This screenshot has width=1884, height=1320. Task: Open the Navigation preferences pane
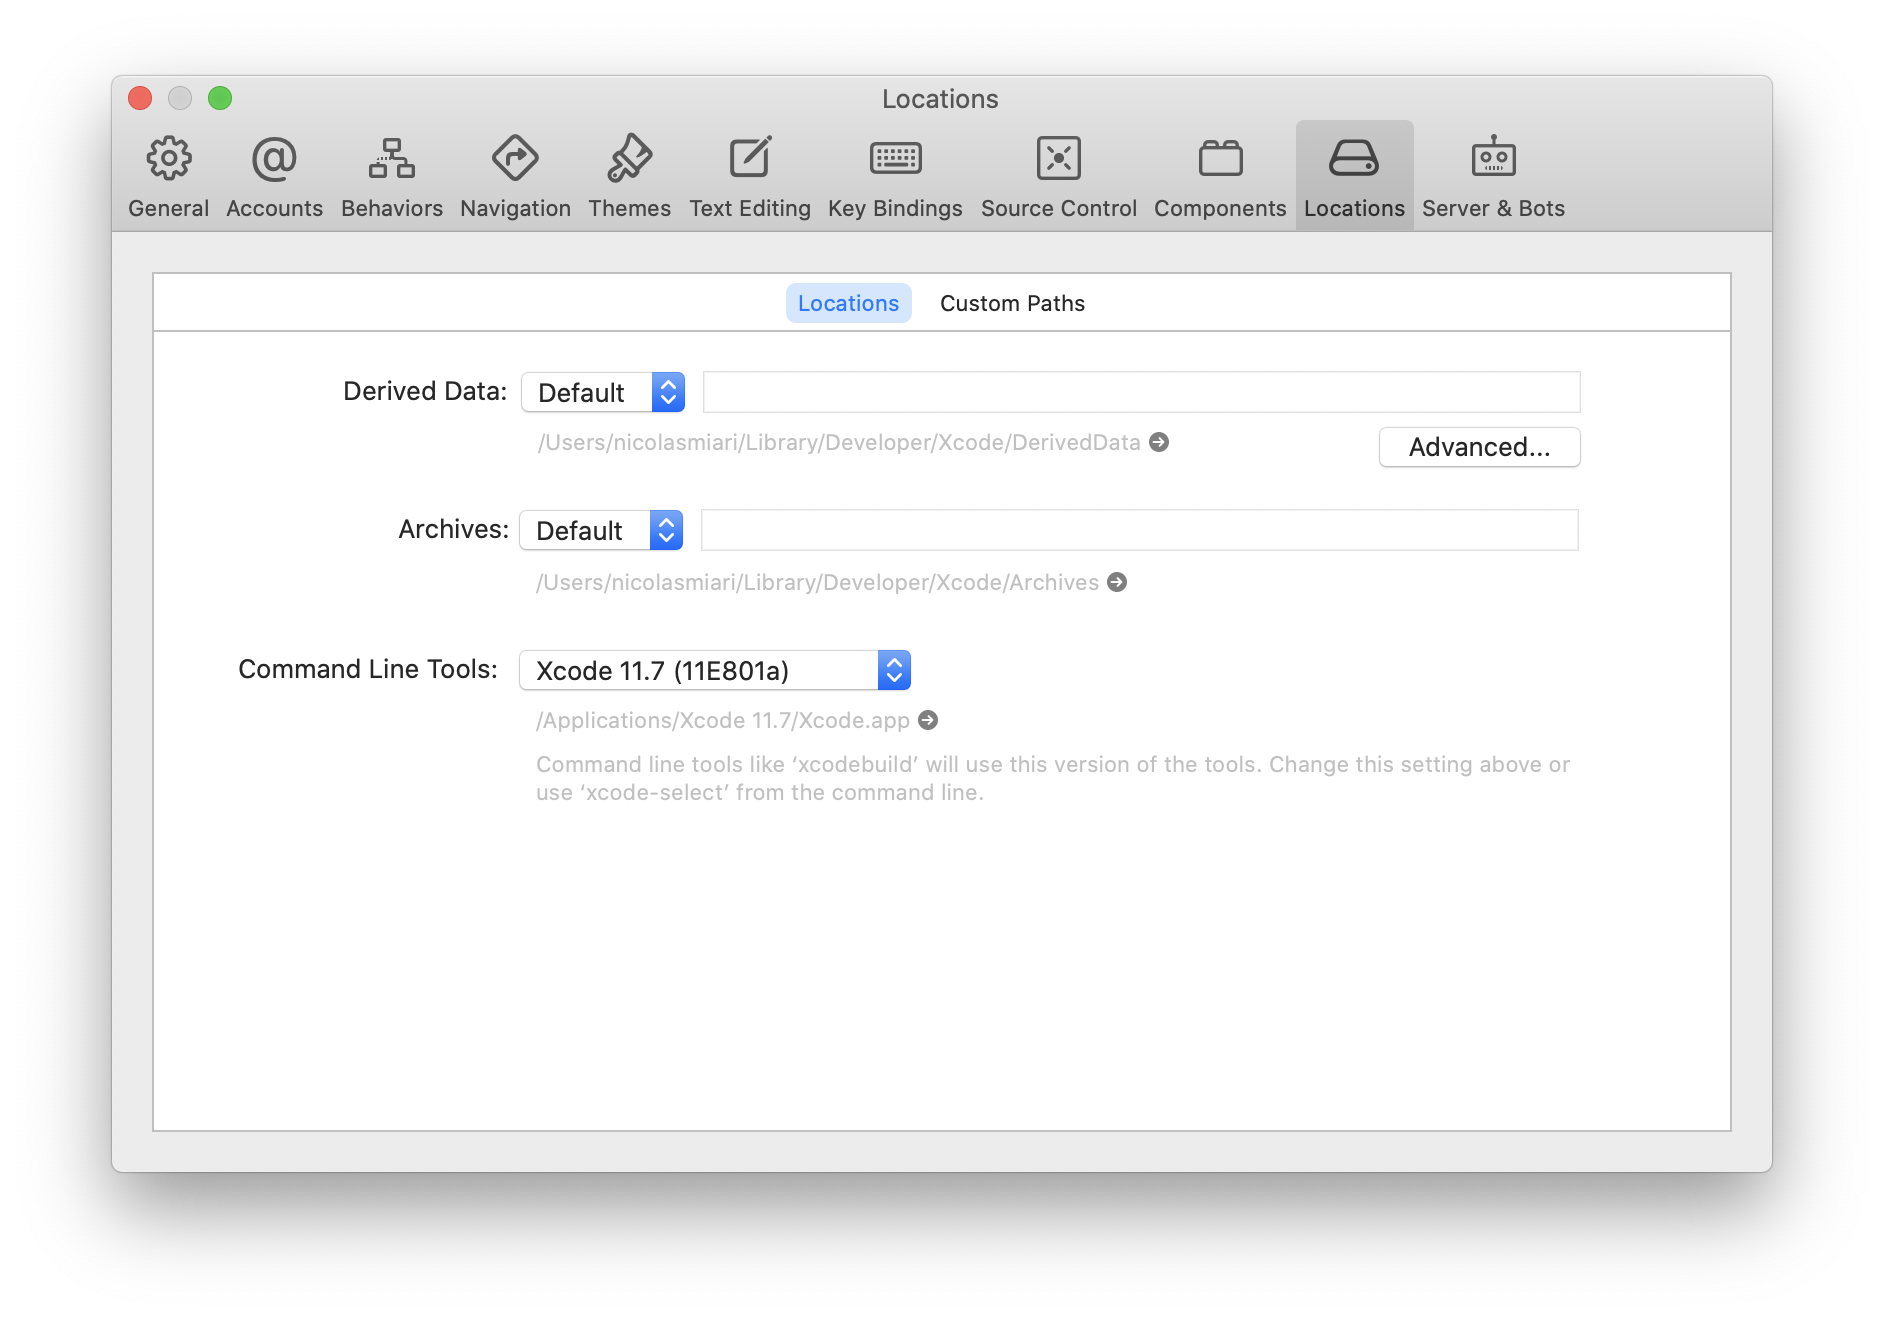click(x=515, y=177)
